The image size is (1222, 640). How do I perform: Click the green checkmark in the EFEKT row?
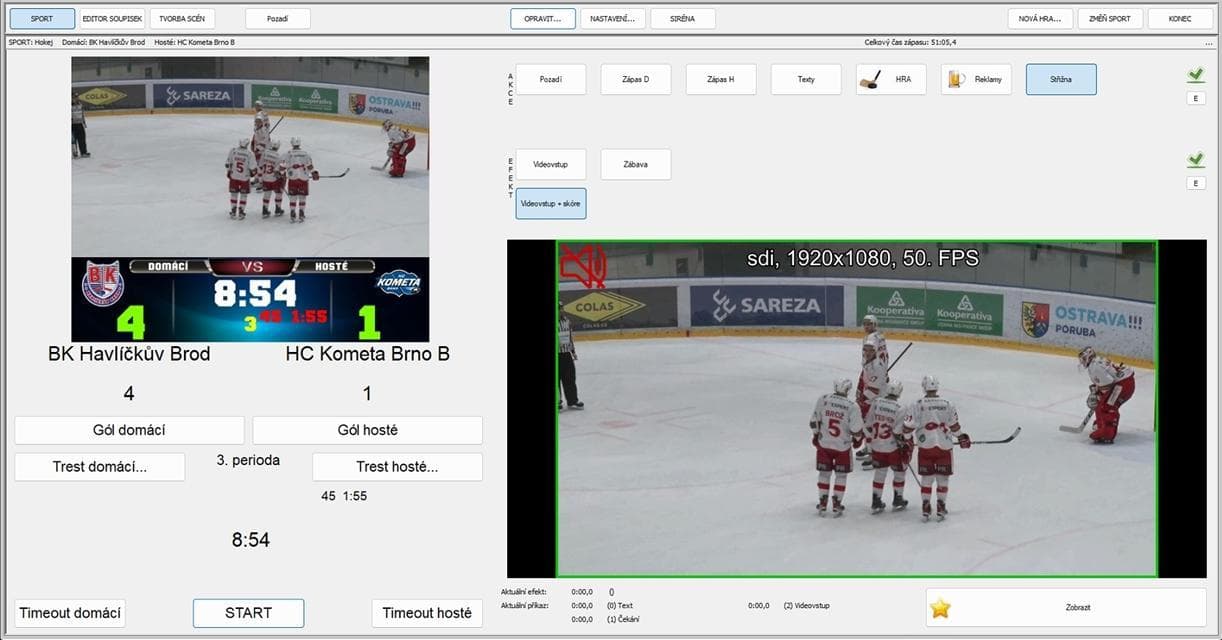click(1195, 160)
